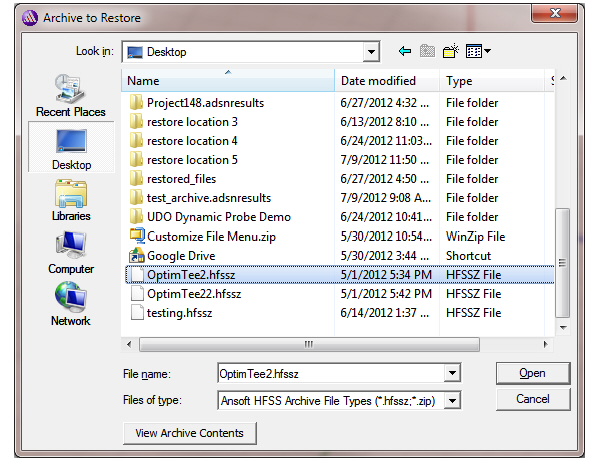
Task: Select the 'restore location 4' name
Action: pyautogui.click(x=192, y=141)
